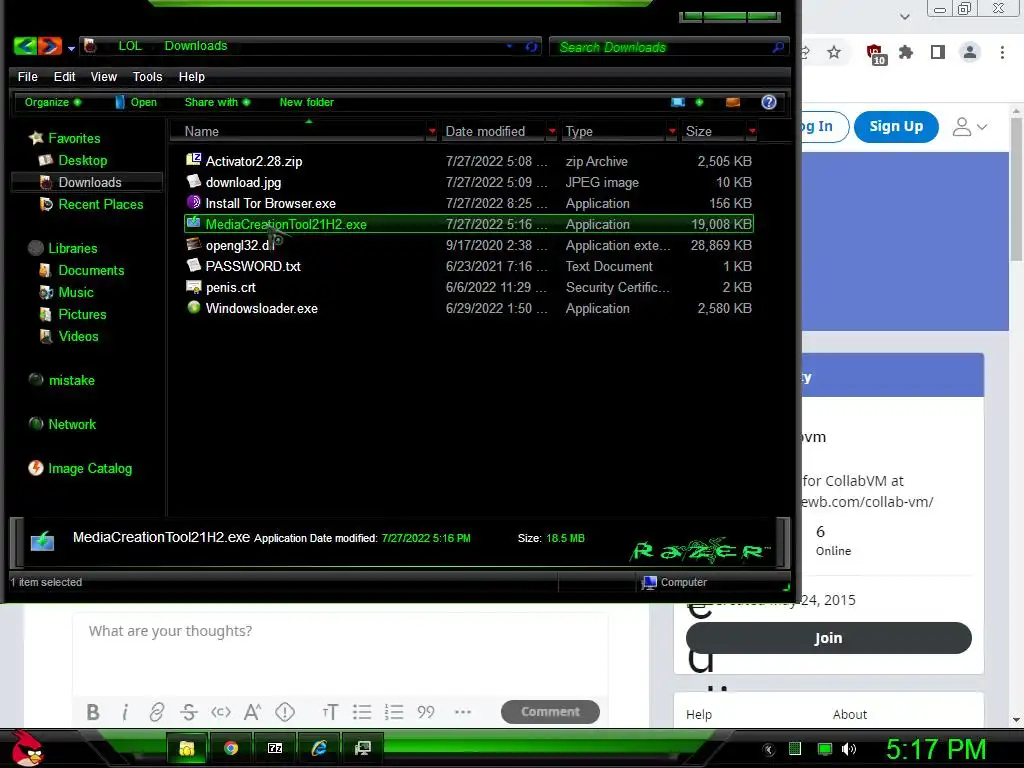Screen dimensions: 1024x768
Task: Open the Chrome three-dot menu
Action: 1002,52
